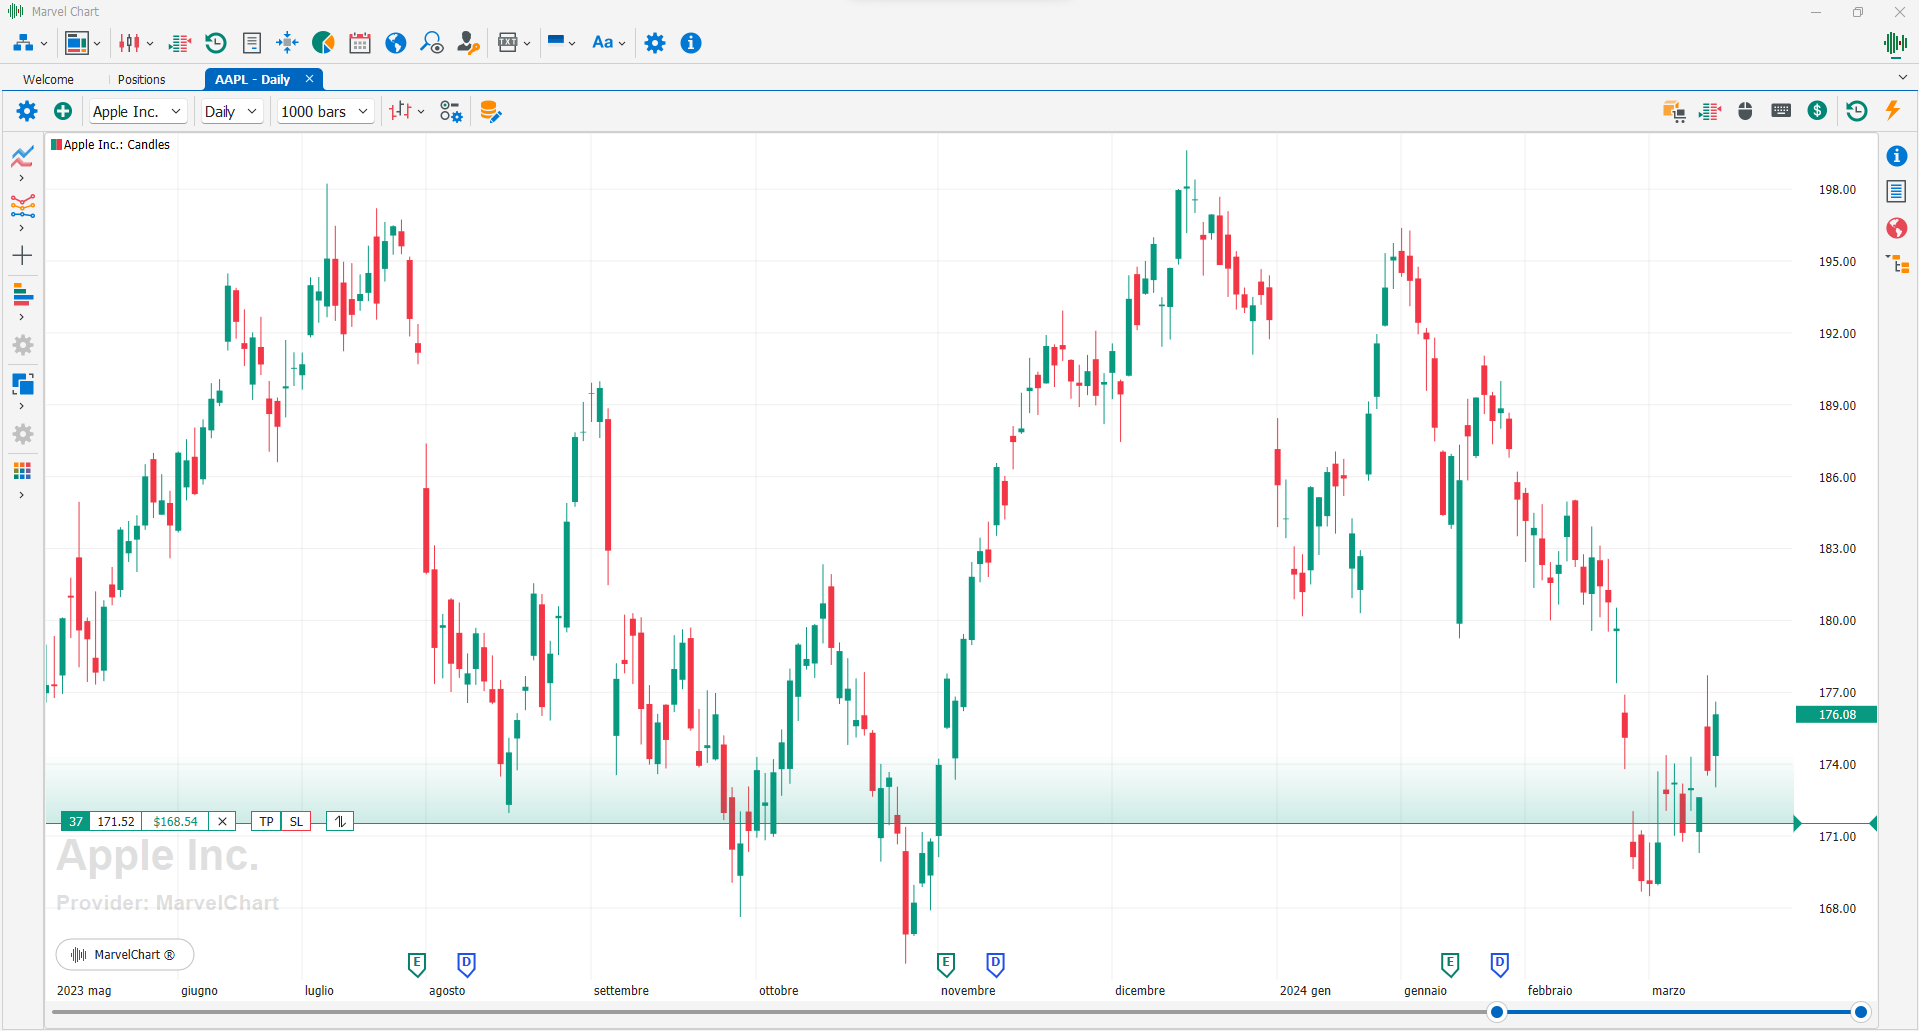Click the user with key account icon

pyautogui.click(x=468, y=43)
